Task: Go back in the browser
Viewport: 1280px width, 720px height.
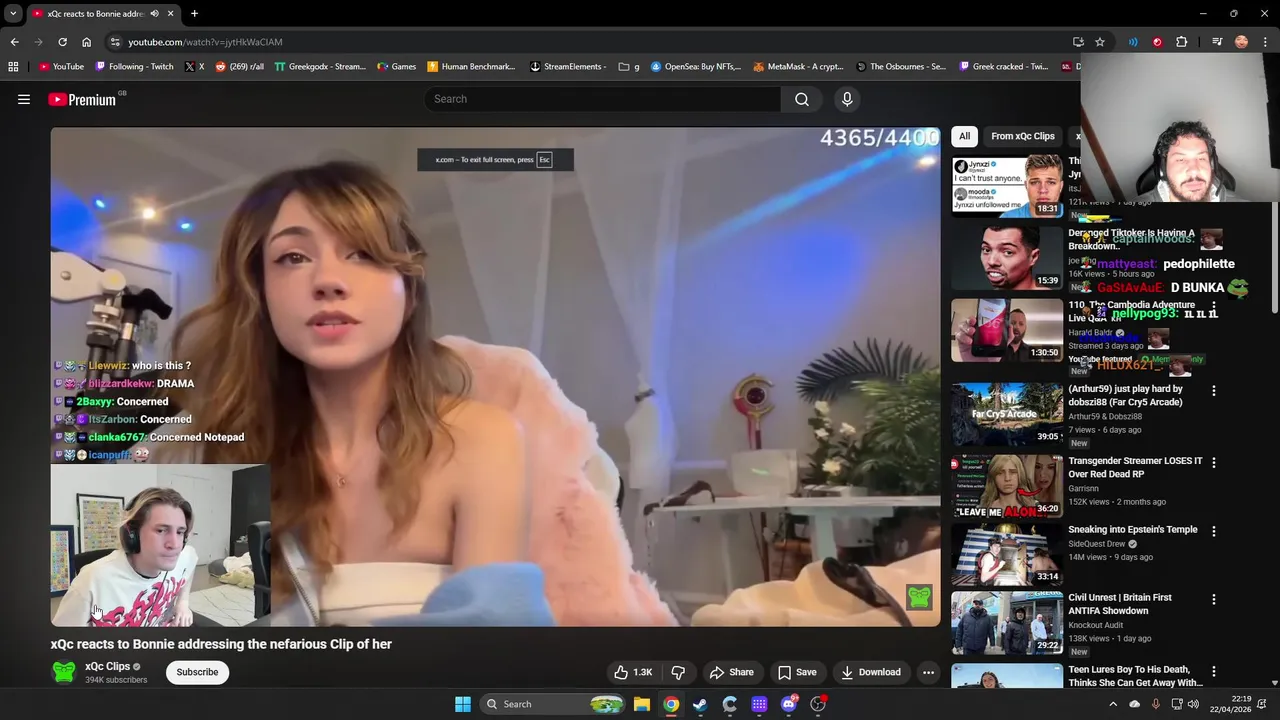Action: [x=14, y=42]
